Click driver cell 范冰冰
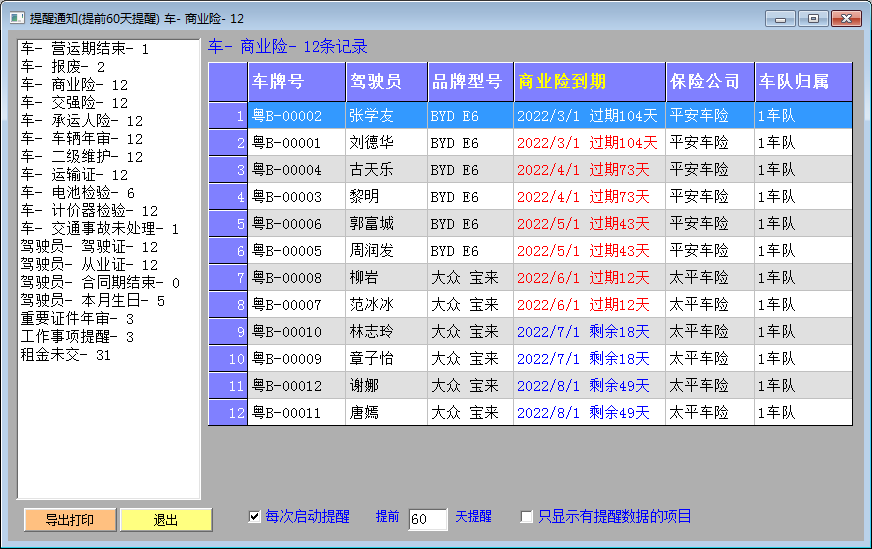This screenshot has width=872, height=549. coord(387,305)
